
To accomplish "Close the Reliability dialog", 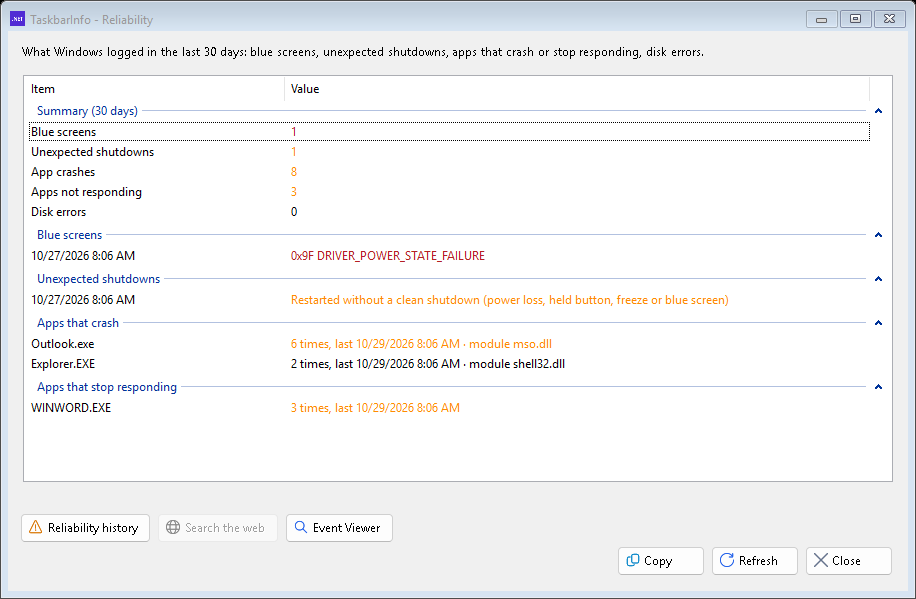I will pyautogui.click(x=849, y=561).
